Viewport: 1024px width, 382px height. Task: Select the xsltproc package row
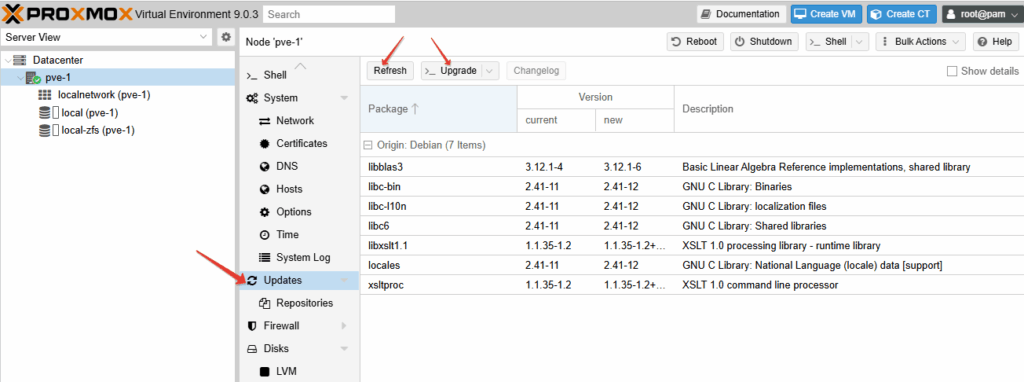click(x=692, y=285)
